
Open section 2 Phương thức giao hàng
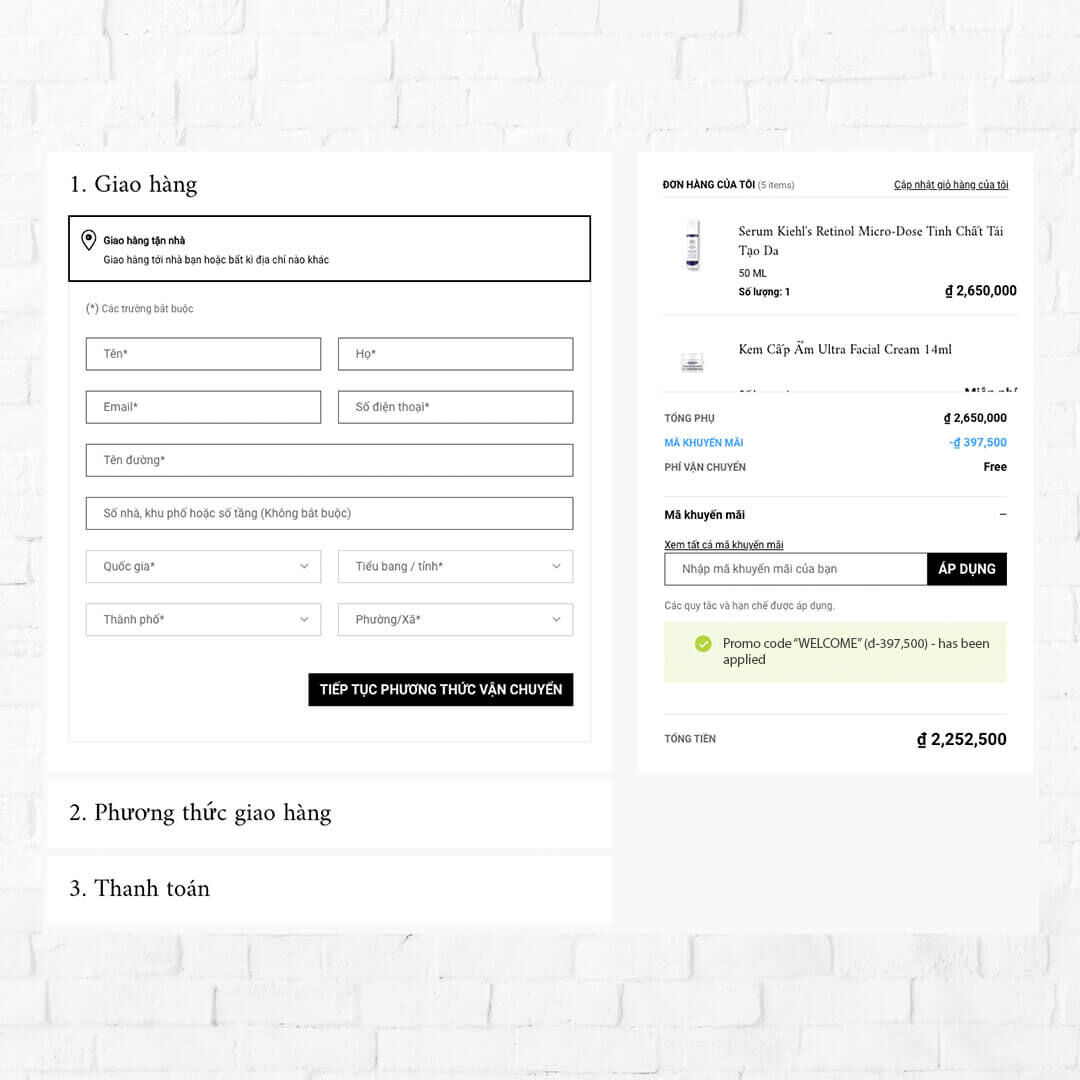(200, 813)
